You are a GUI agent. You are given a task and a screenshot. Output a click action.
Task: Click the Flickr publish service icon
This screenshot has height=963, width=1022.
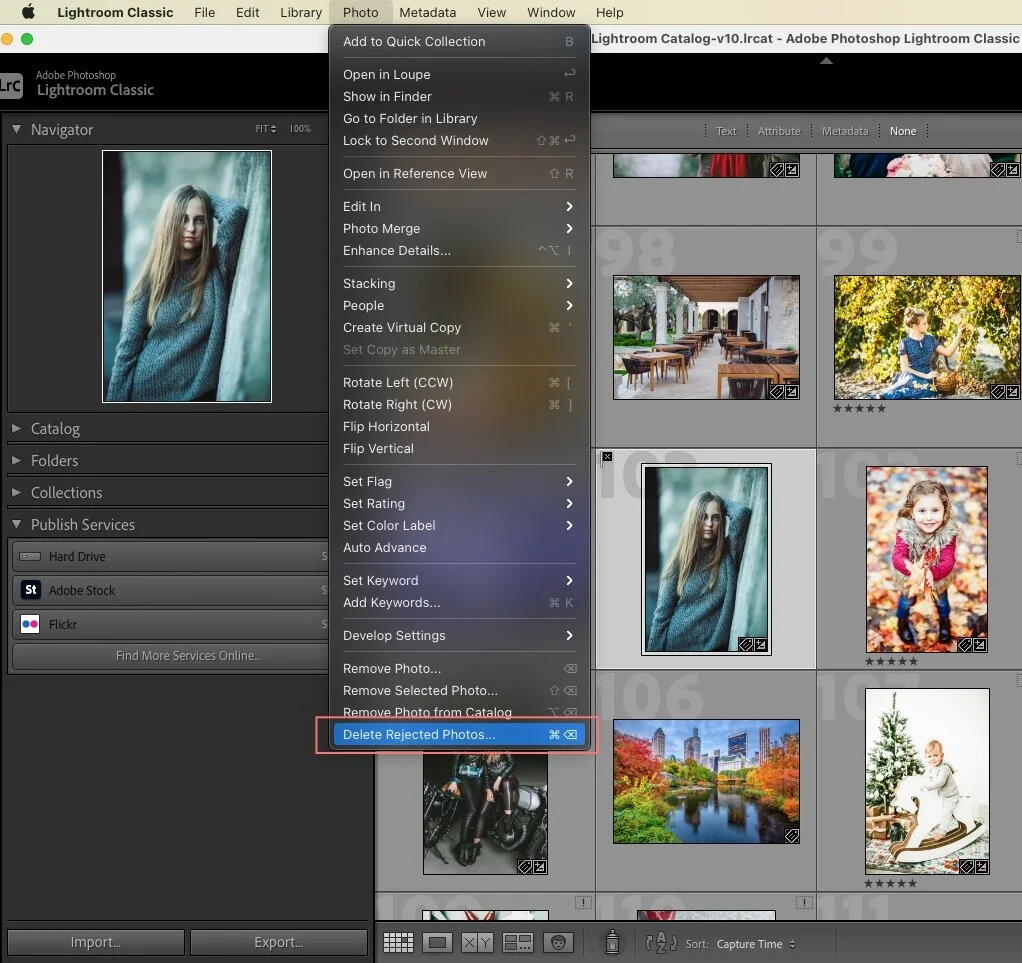pyautogui.click(x=30, y=624)
